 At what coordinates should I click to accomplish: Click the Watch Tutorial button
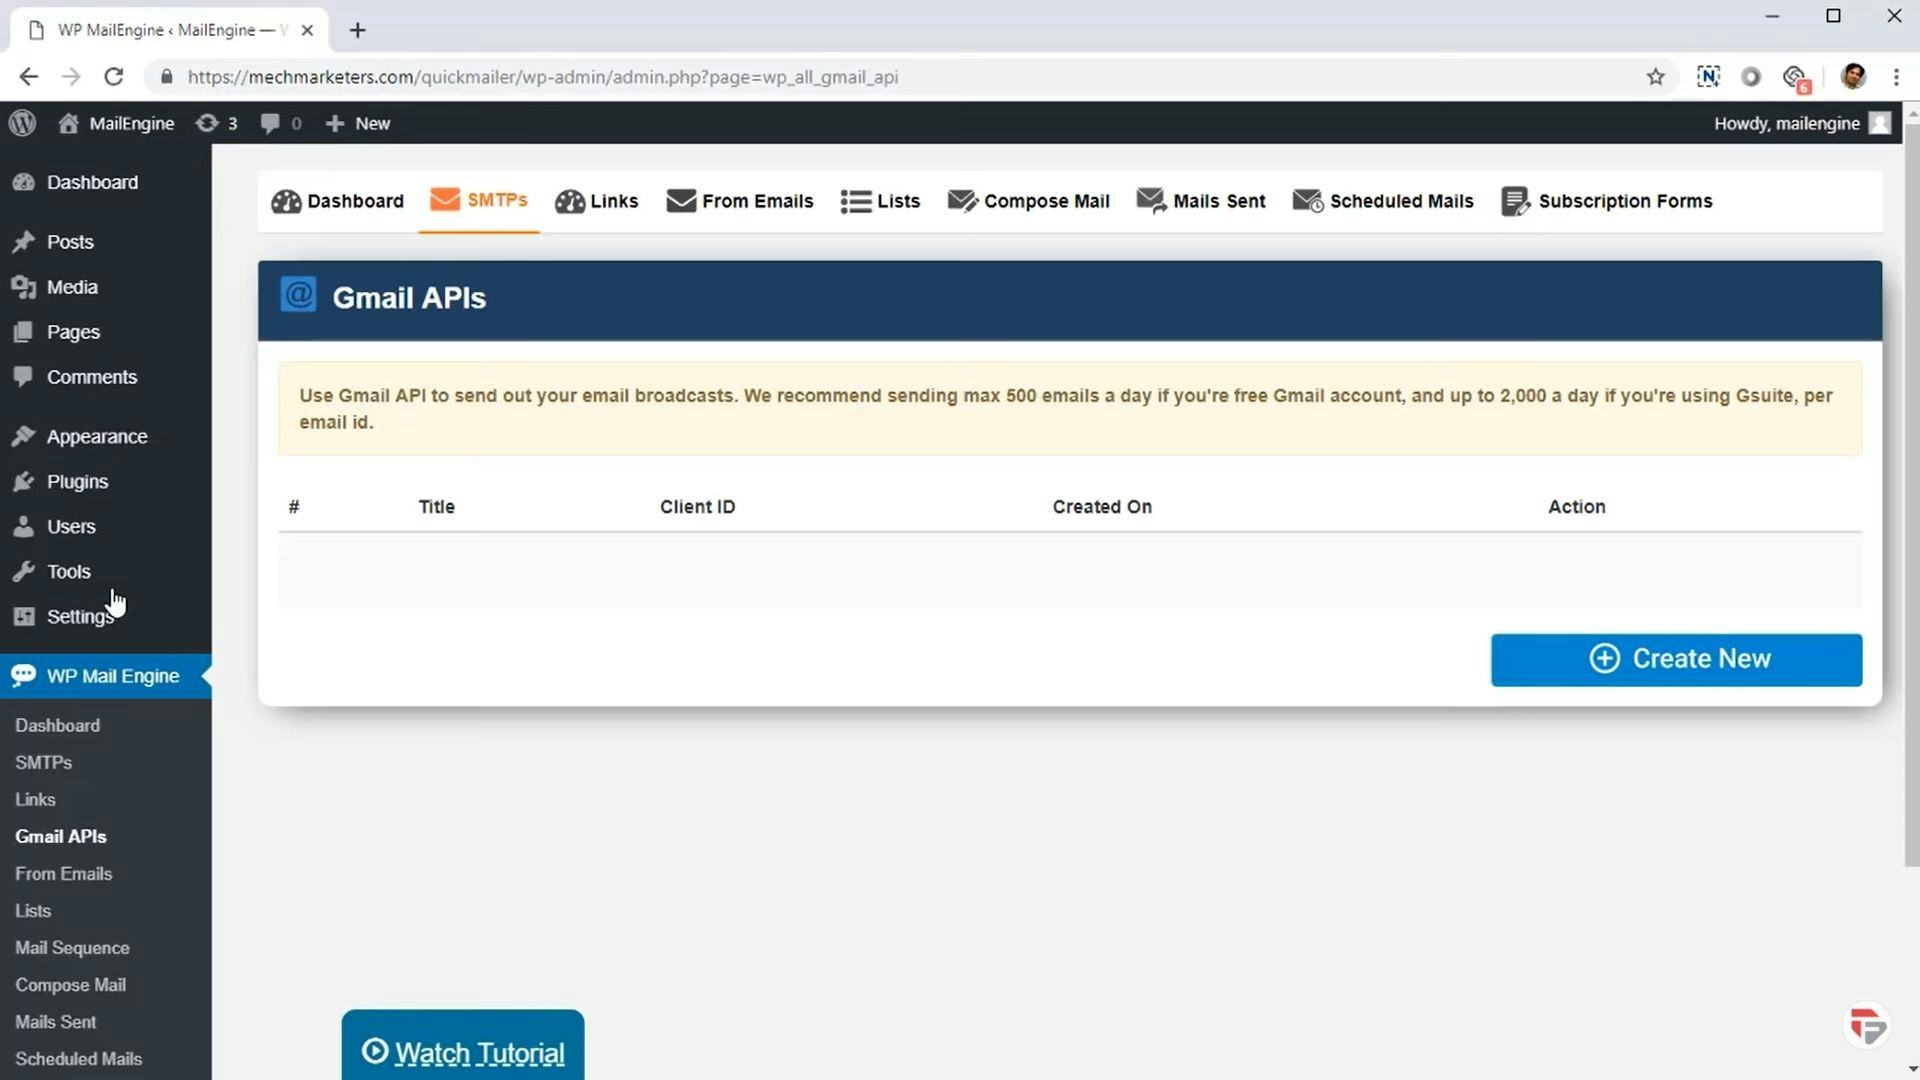coord(463,1051)
